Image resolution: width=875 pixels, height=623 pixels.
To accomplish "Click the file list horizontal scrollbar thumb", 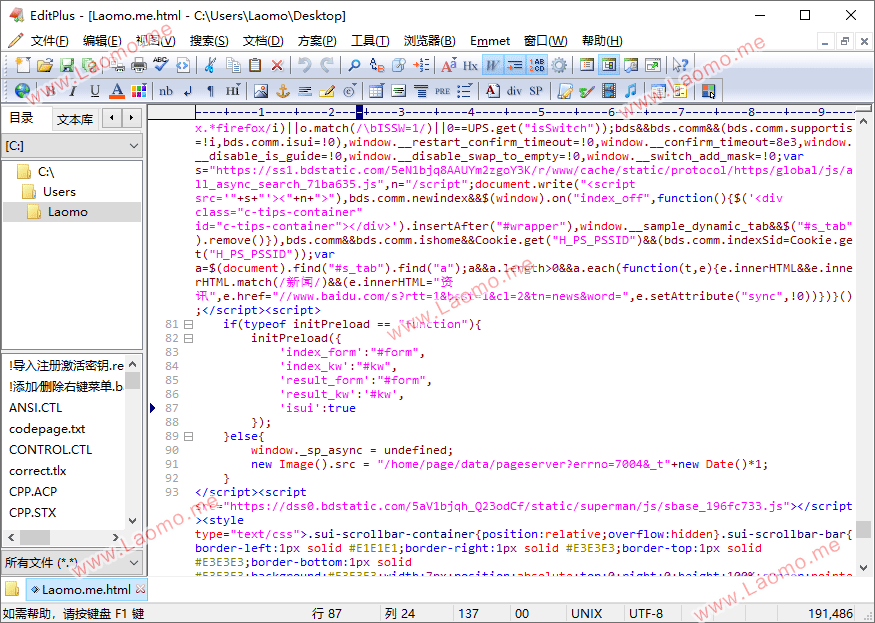I will coord(35,537).
